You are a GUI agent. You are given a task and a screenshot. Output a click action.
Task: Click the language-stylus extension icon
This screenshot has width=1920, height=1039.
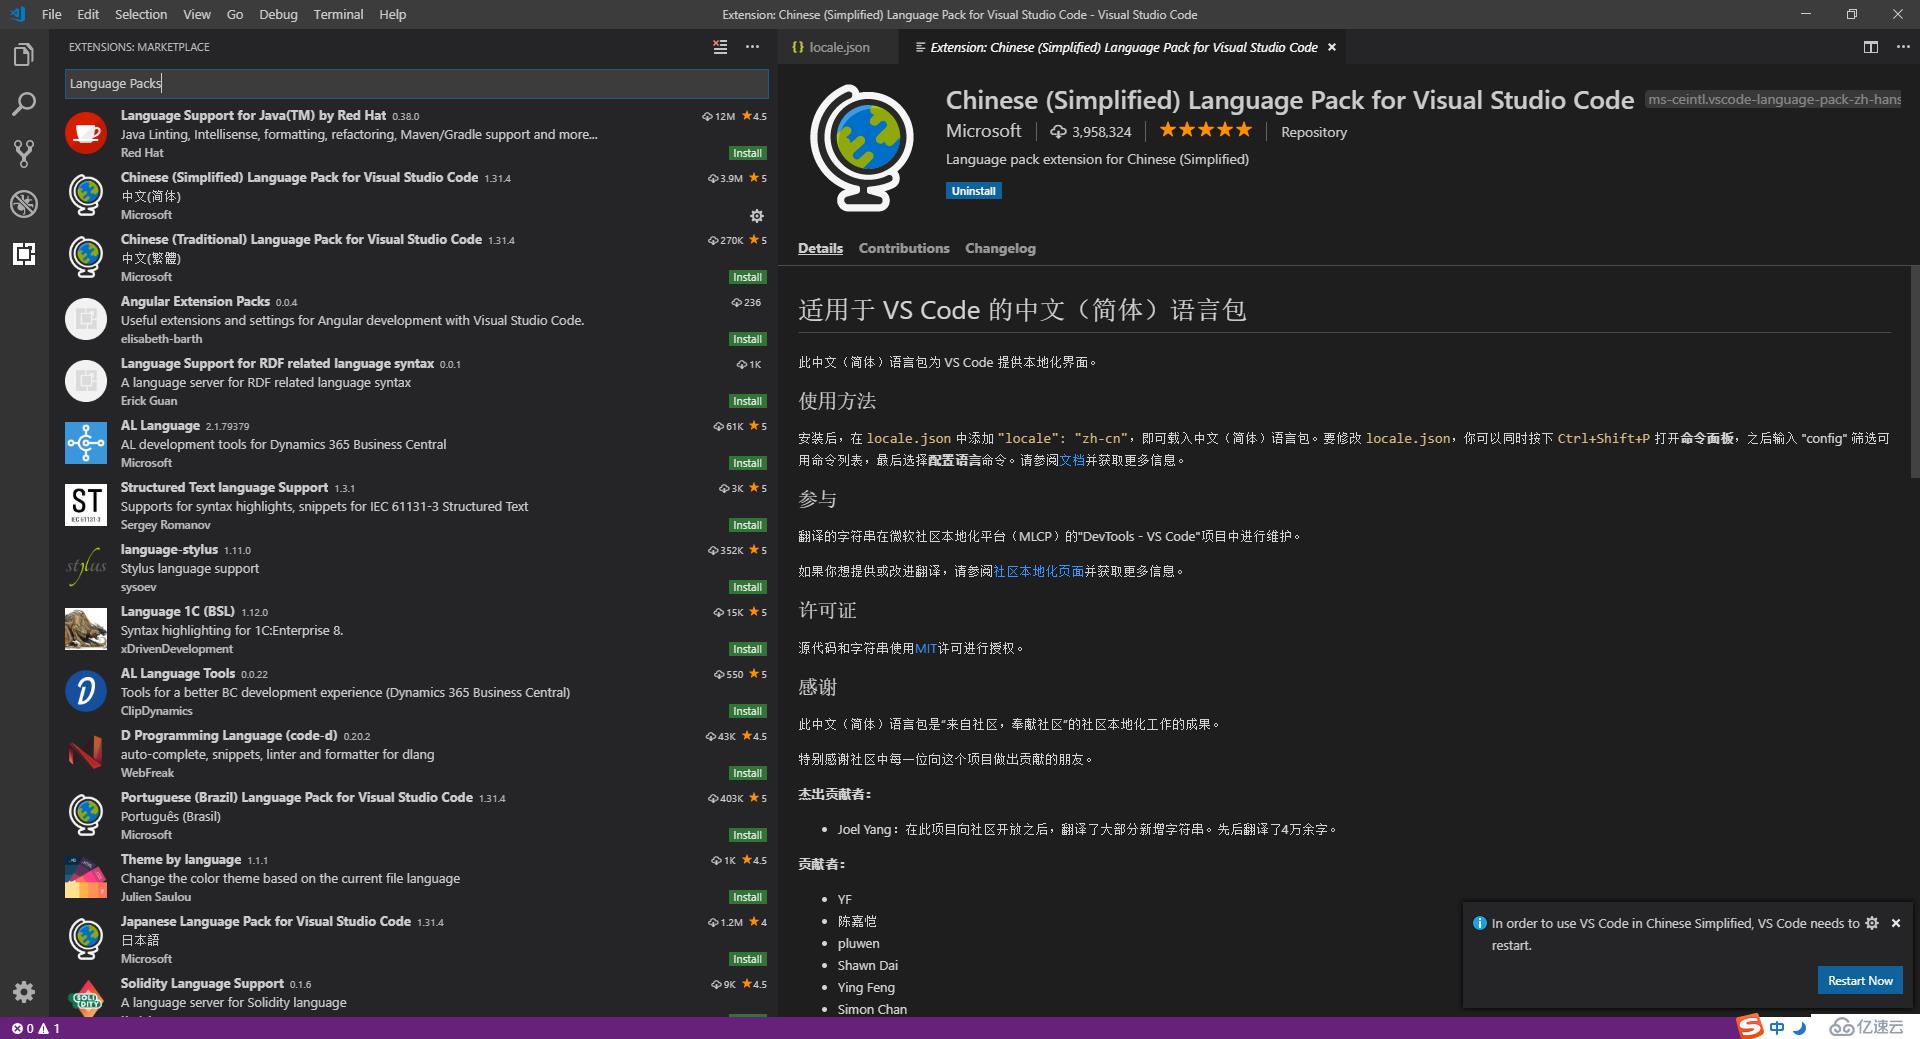[x=86, y=566]
